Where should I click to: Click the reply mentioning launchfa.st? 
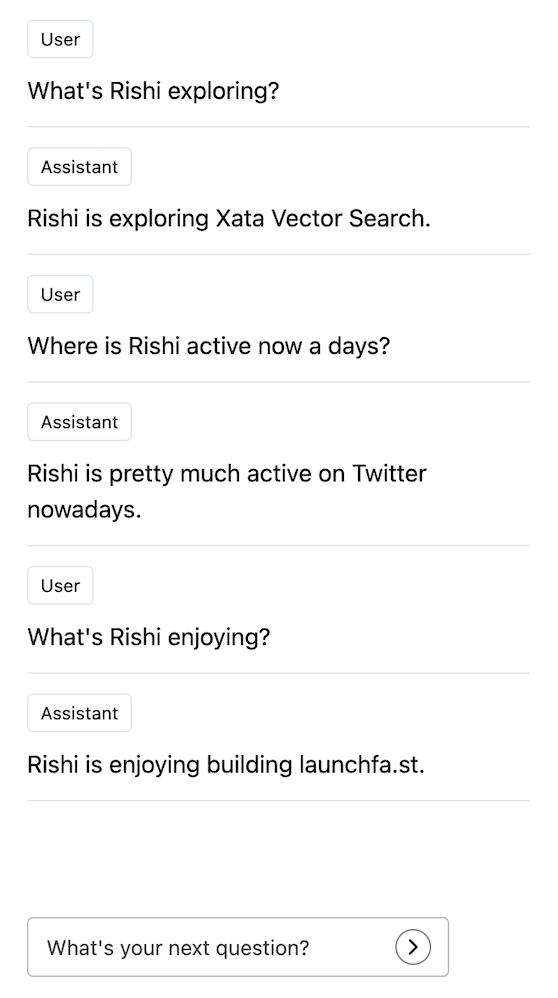[x=226, y=764]
